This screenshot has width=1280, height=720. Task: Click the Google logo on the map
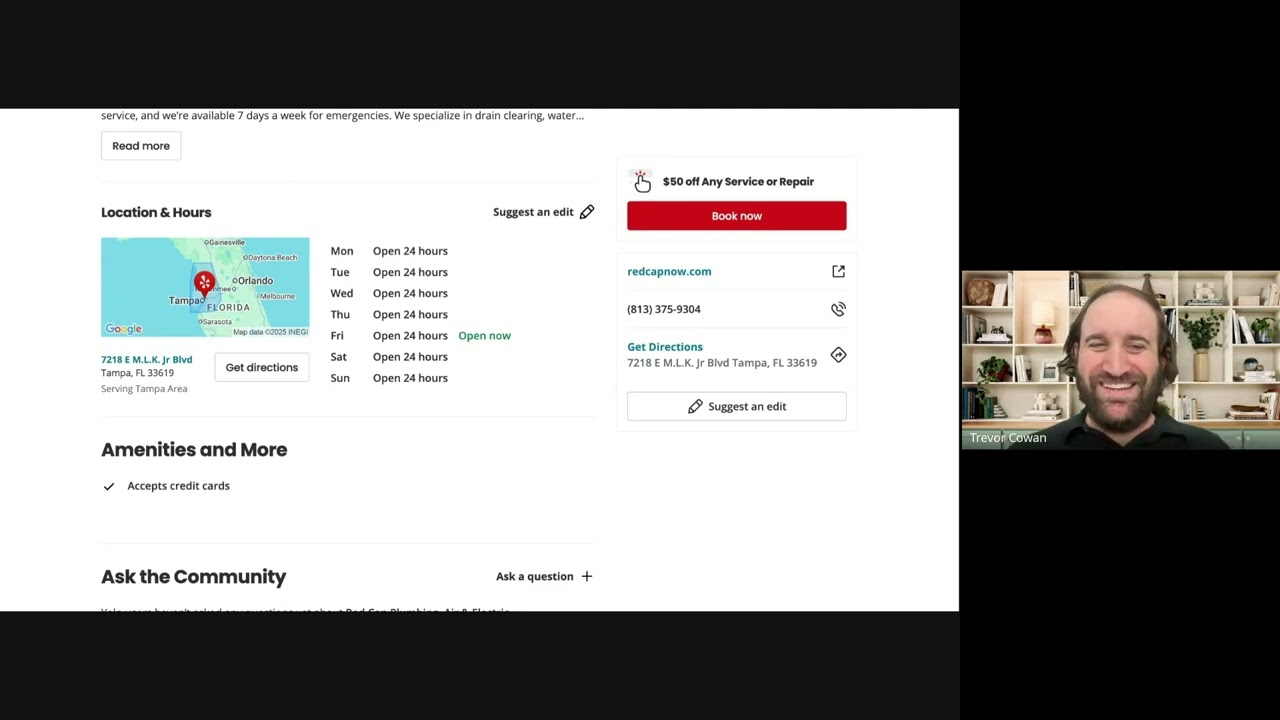coord(124,329)
